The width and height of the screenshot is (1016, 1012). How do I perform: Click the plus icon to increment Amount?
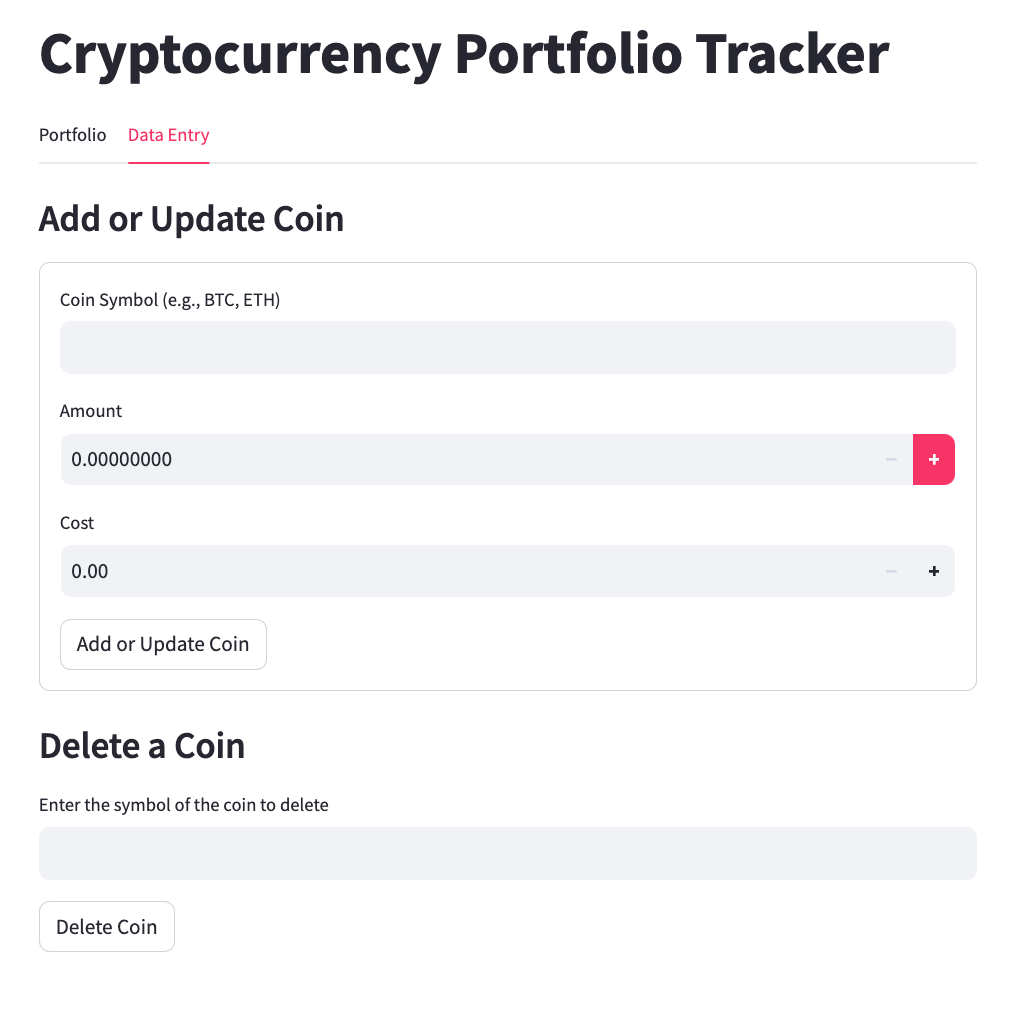click(x=933, y=459)
